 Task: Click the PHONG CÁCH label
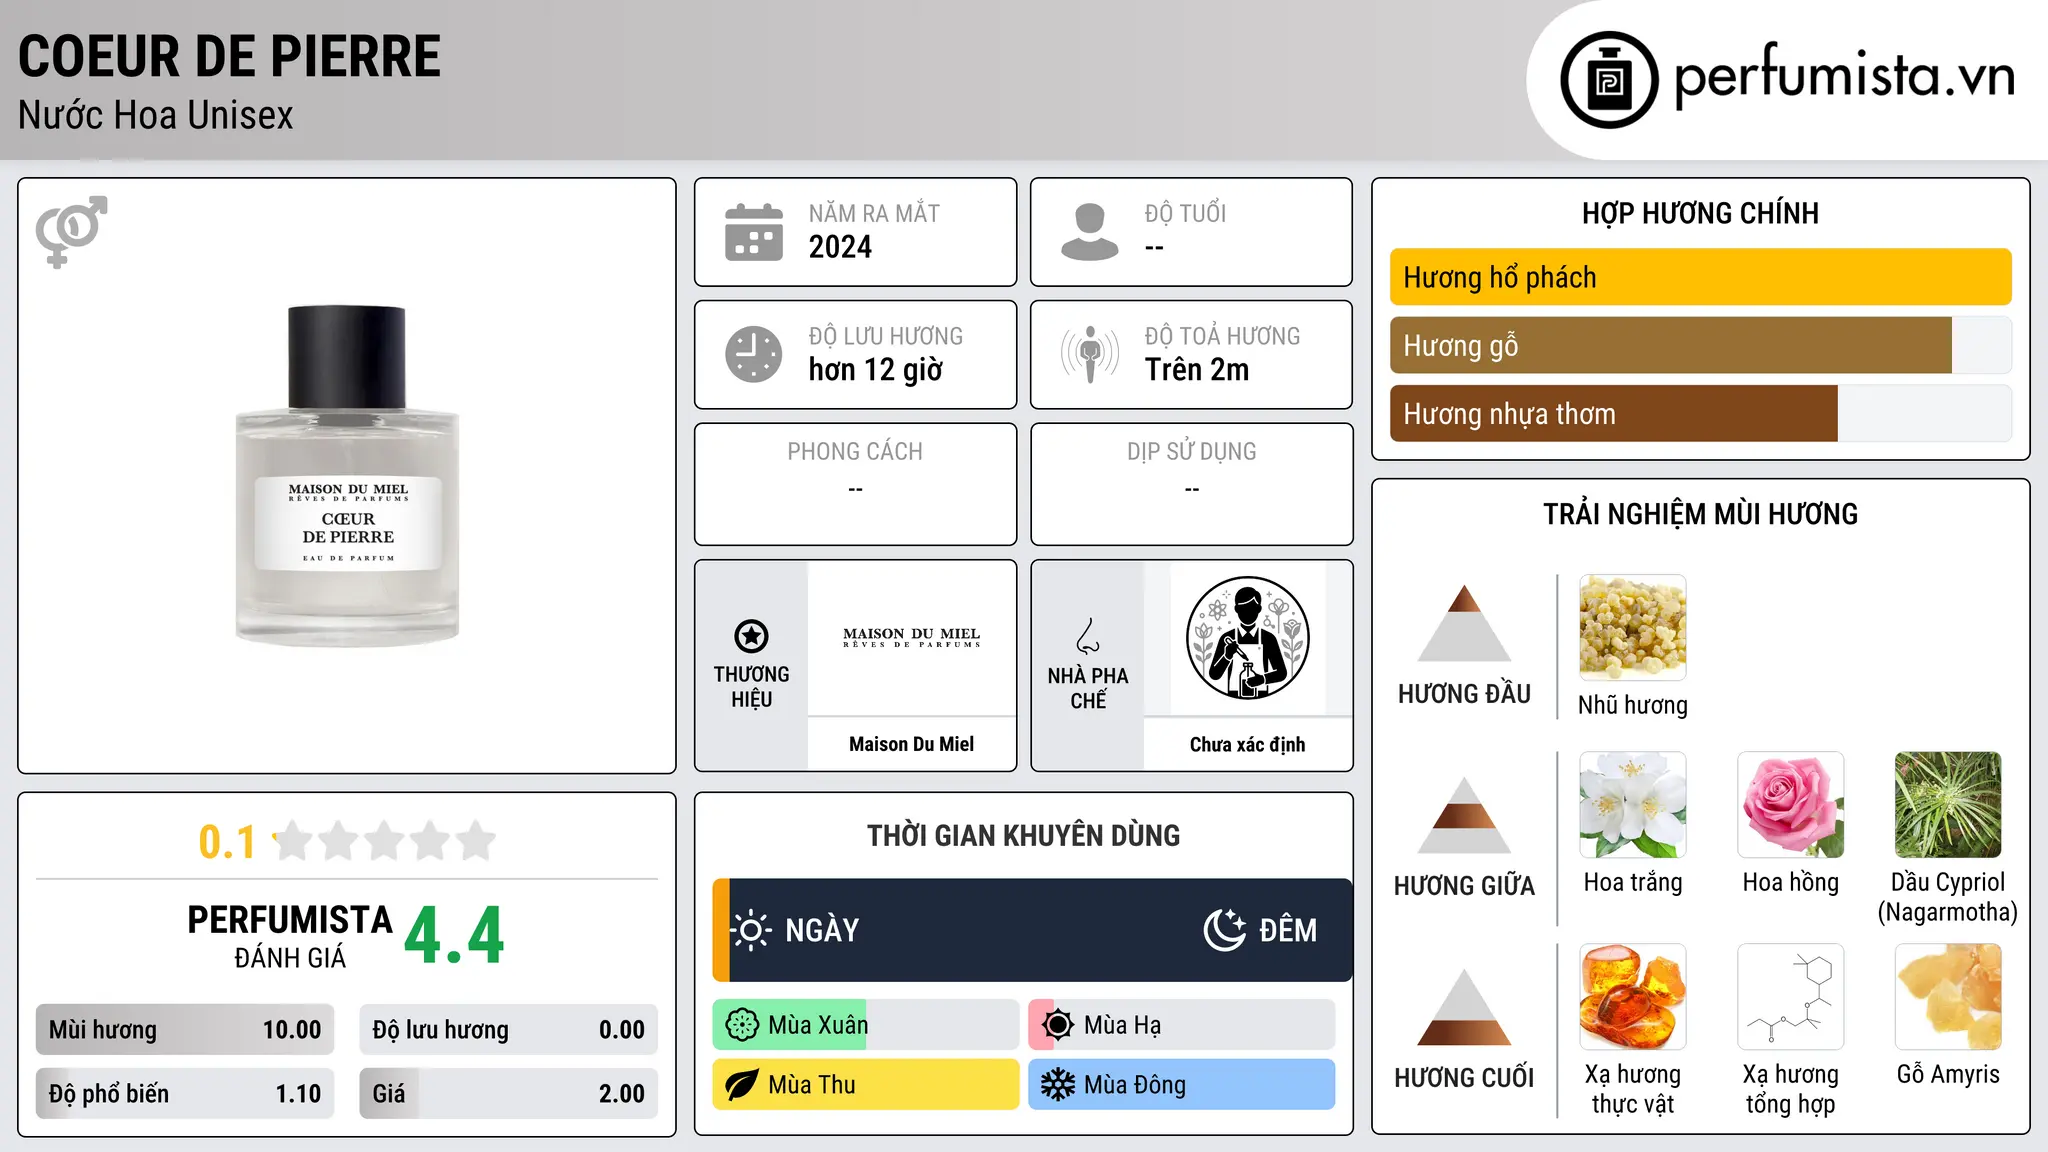coord(855,452)
